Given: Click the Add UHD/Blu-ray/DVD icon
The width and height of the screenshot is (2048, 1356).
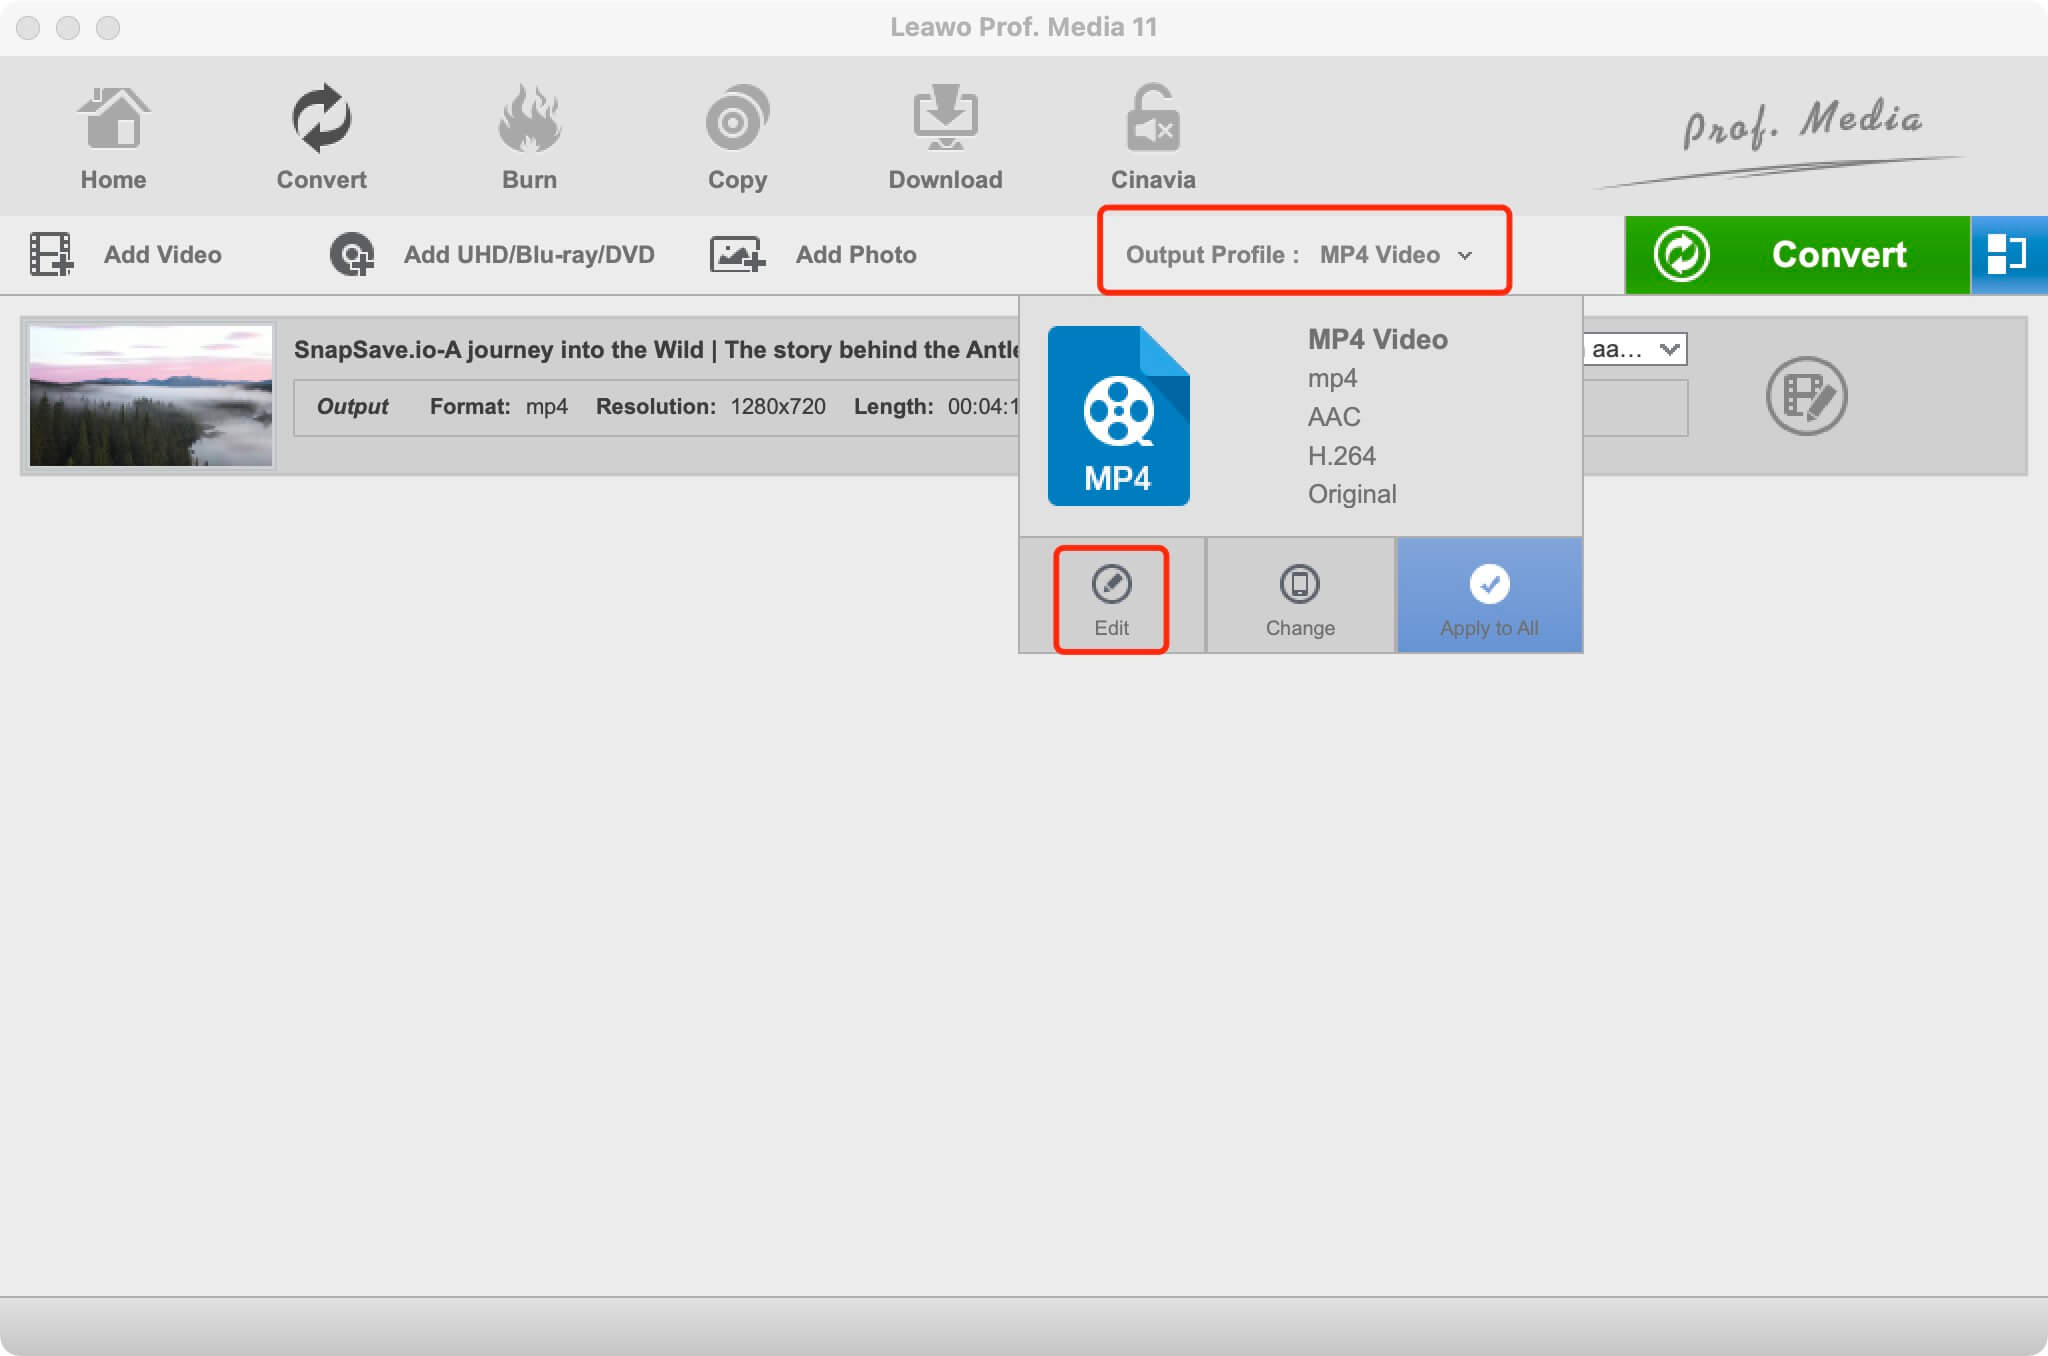Looking at the screenshot, I should [349, 254].
